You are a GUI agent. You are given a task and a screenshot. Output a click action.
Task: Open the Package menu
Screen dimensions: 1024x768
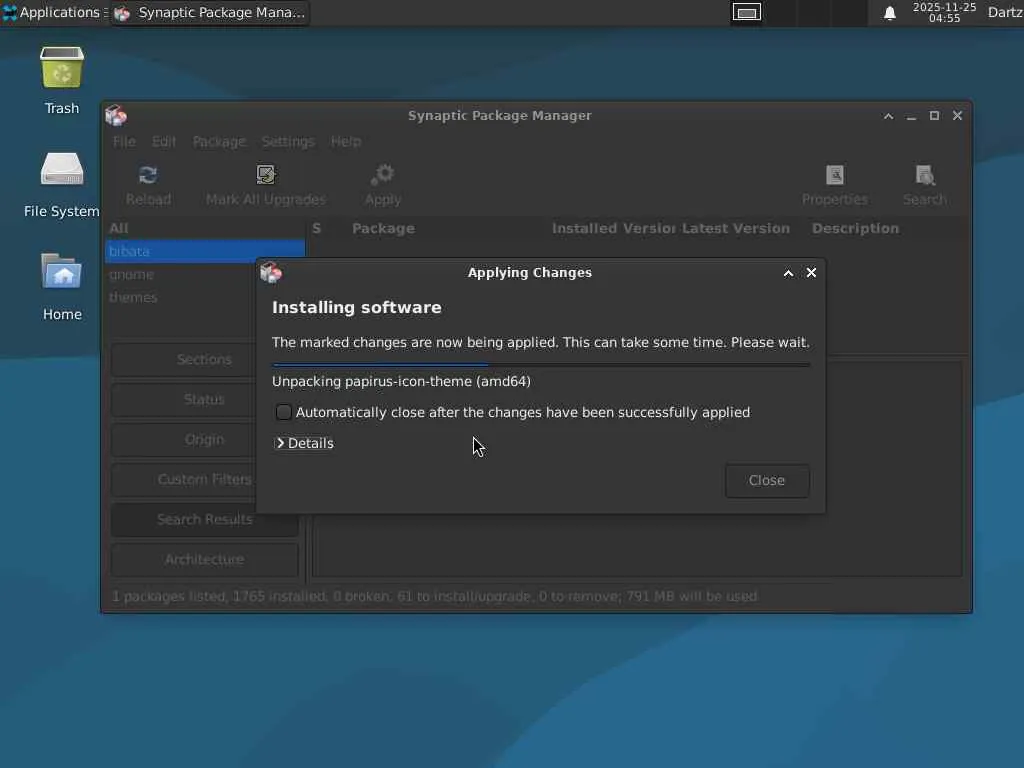tap(219, 142)
